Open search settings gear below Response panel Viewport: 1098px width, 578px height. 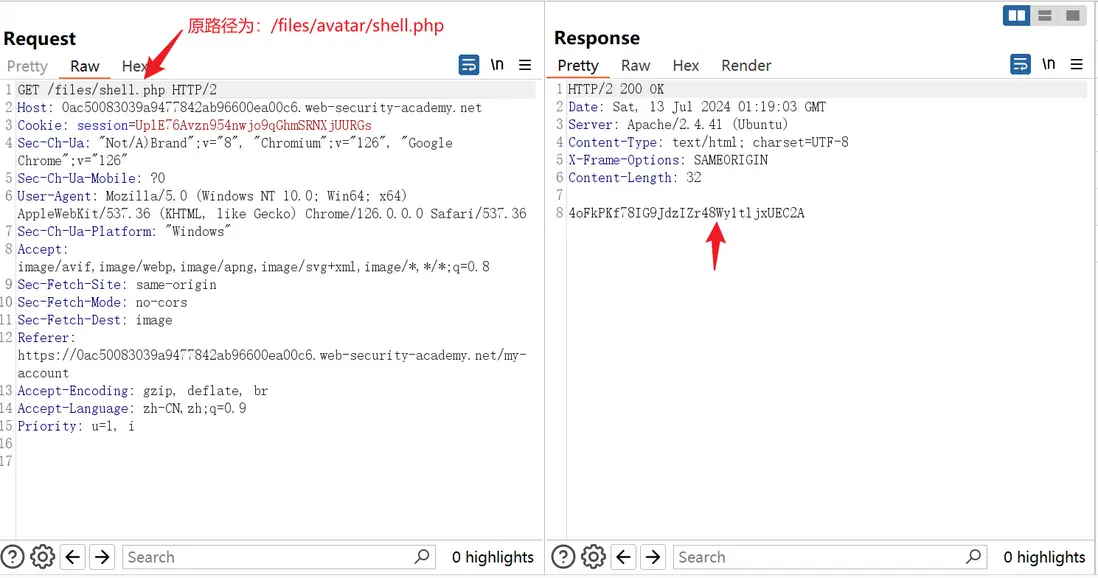coord(593,557)
